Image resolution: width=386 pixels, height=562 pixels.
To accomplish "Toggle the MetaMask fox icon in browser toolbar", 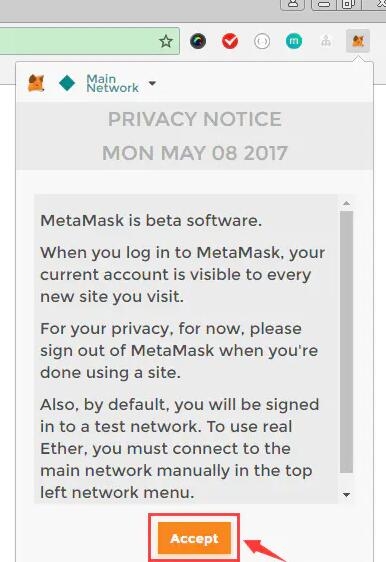I will pyautogui.click(x=358, y=41).
